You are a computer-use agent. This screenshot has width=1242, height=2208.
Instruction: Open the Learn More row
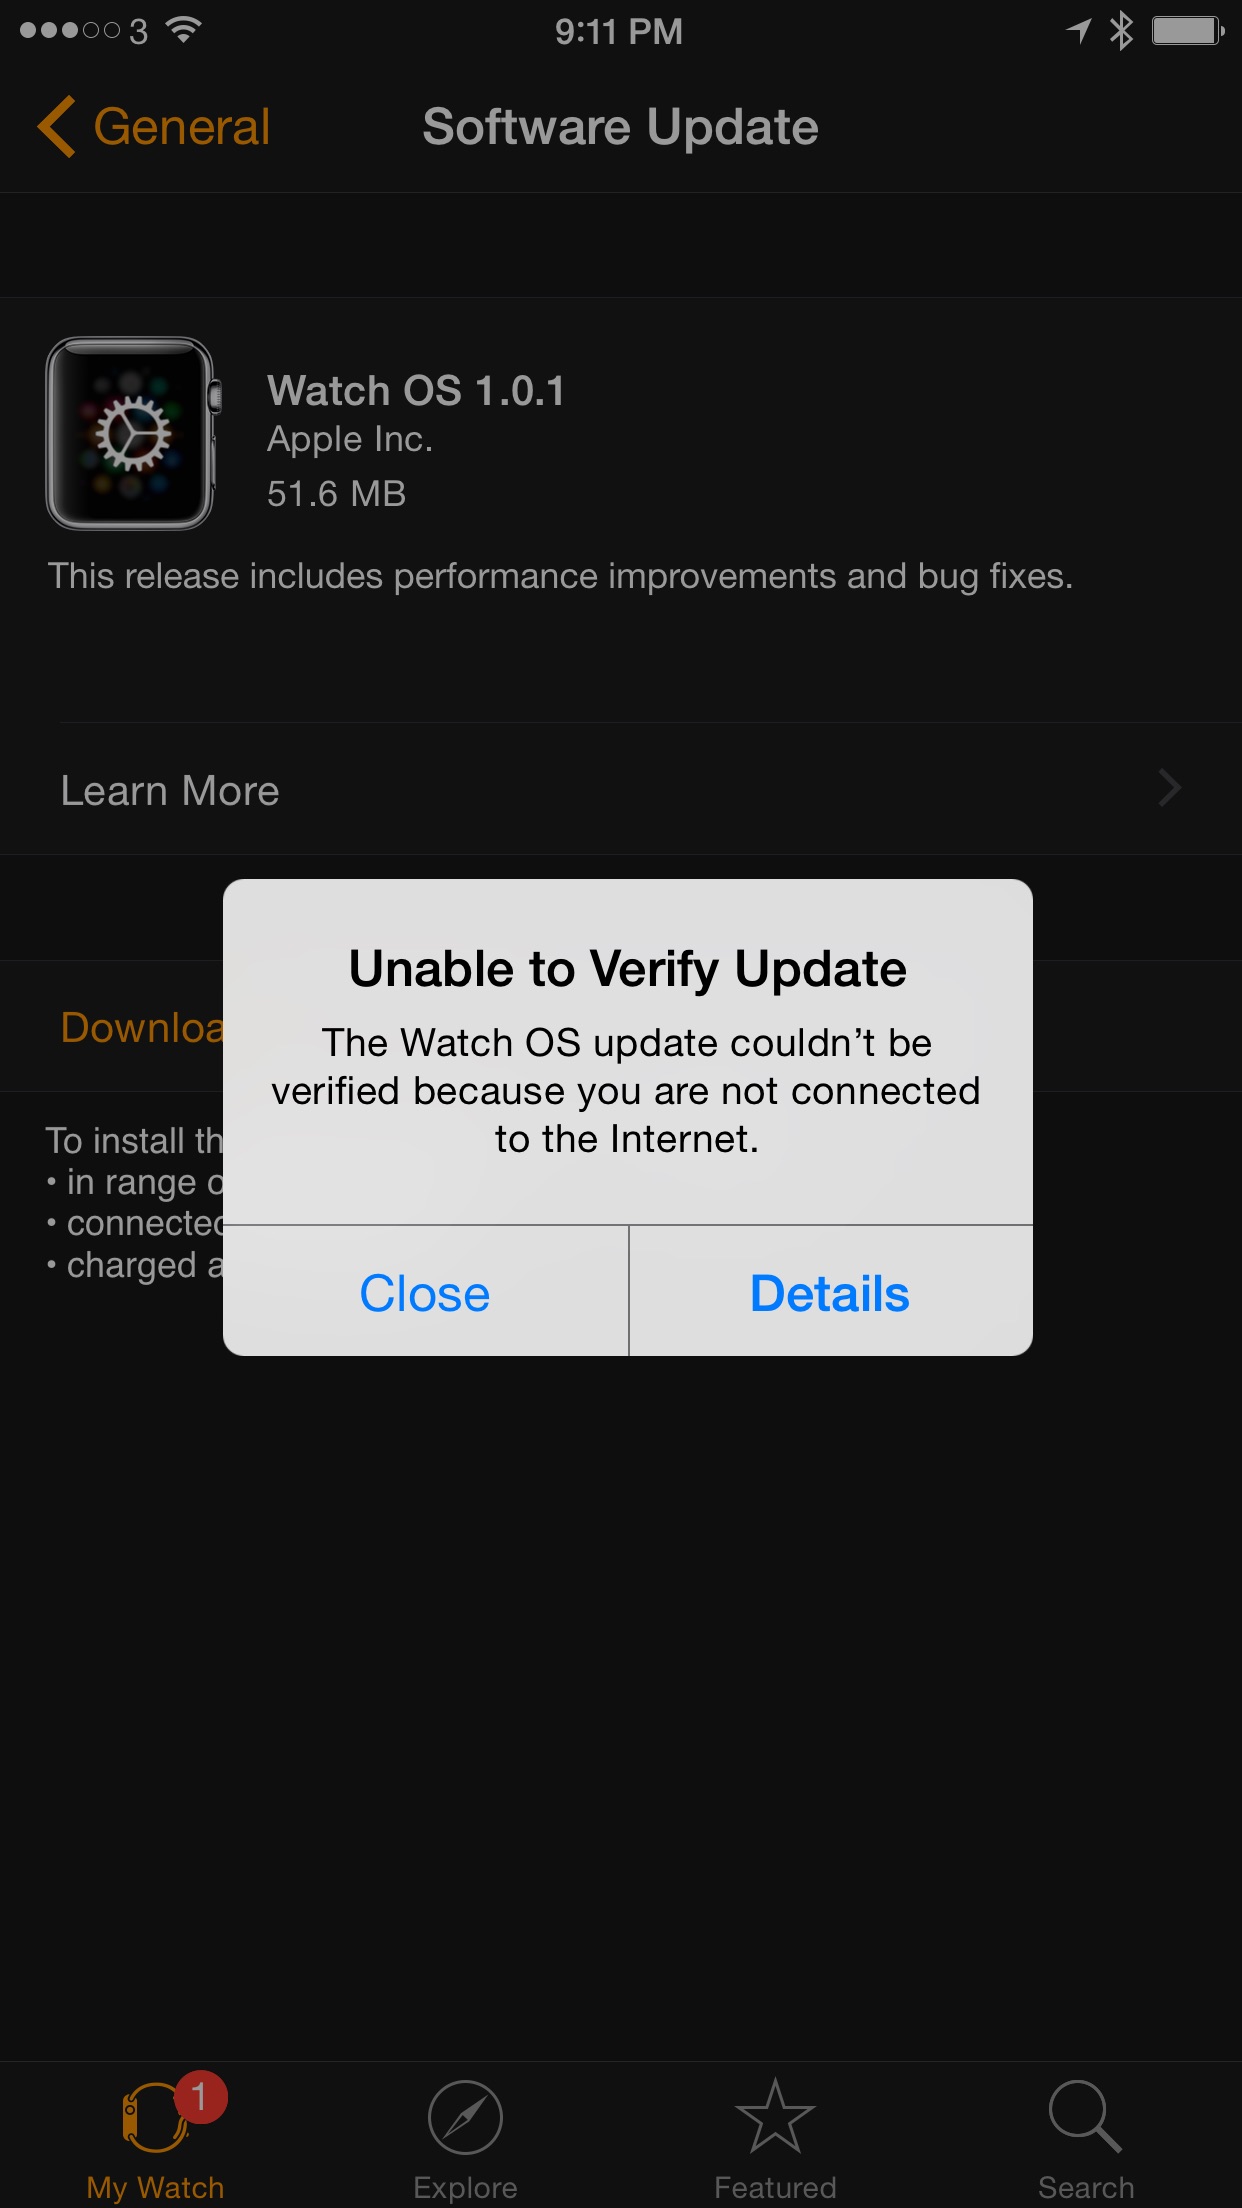(621, 789)
